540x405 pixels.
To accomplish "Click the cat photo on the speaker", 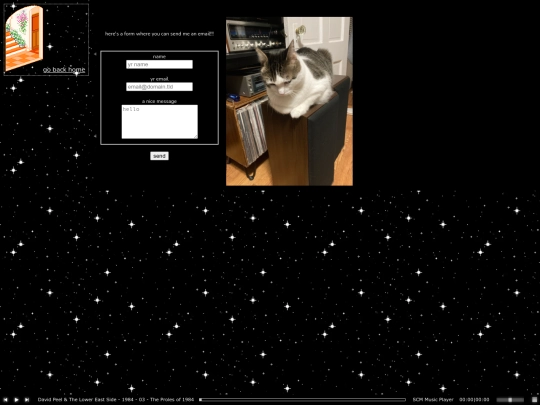I will click(289, 101).
